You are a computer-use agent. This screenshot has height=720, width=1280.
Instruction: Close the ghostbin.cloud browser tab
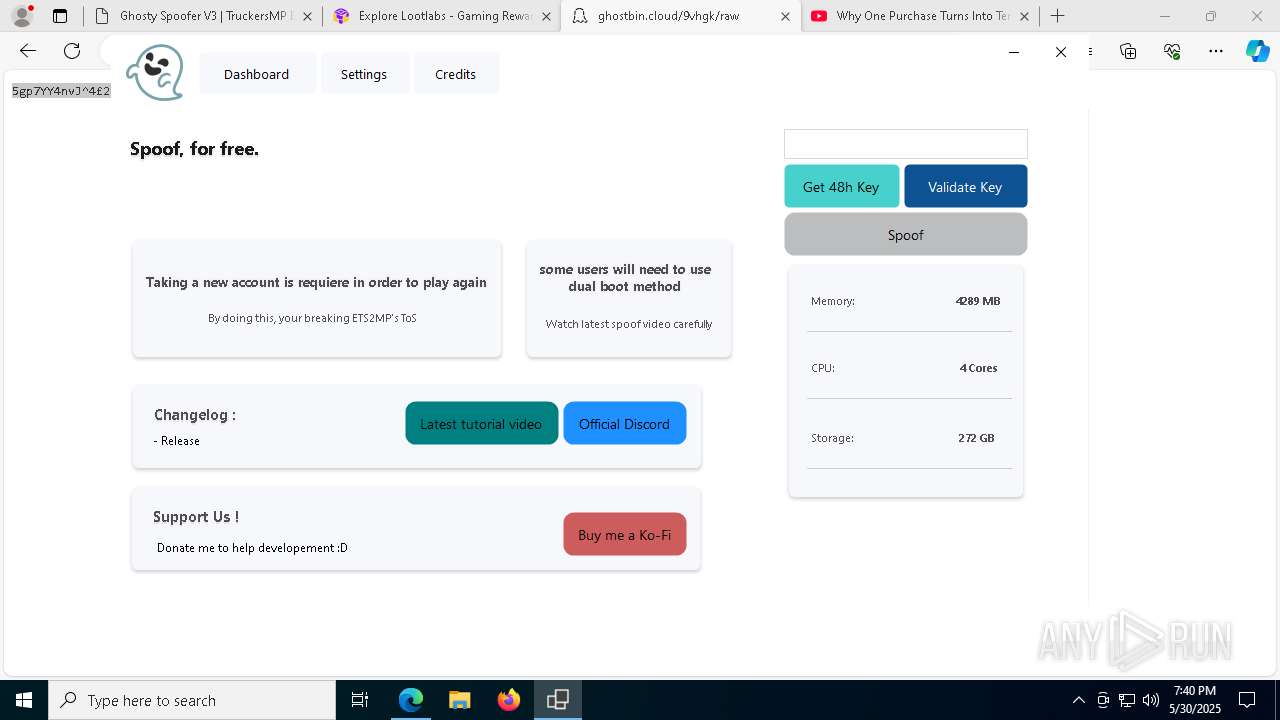(x=786, y=16)
